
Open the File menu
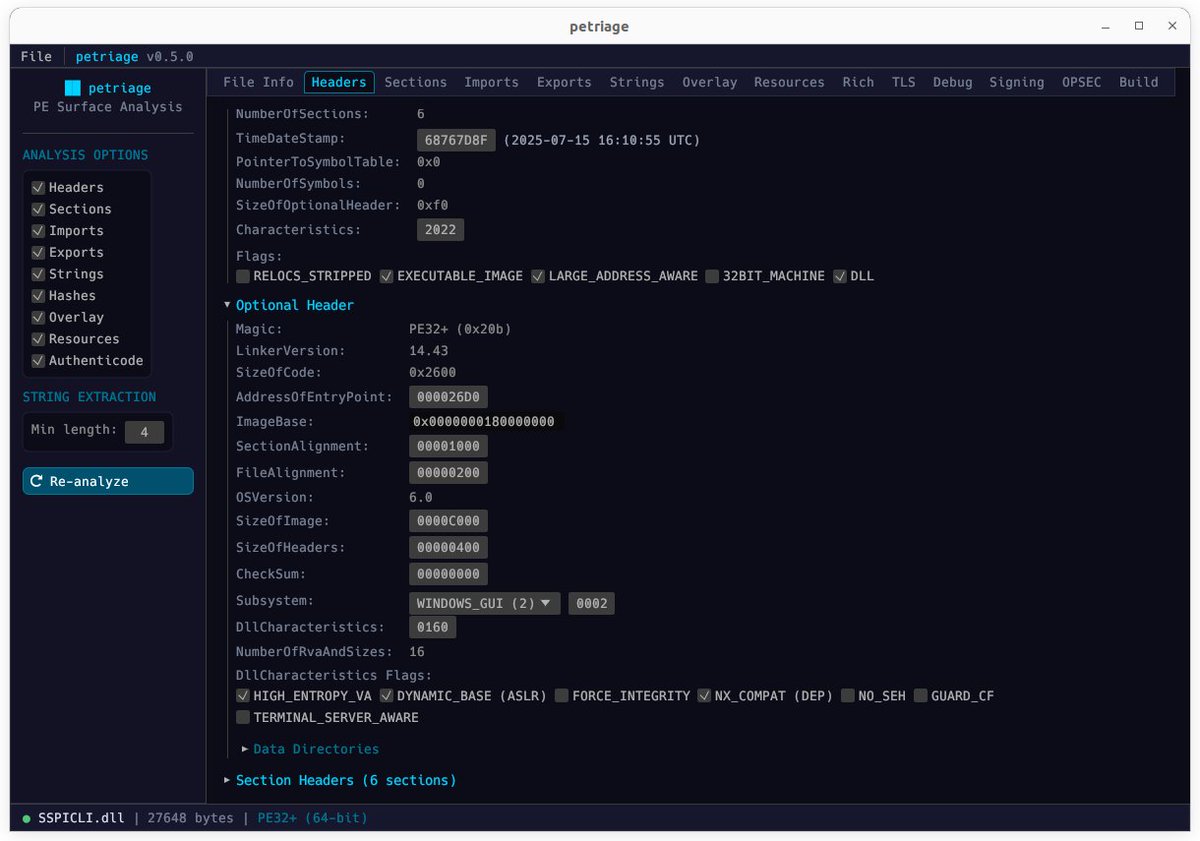coord(36,56)
